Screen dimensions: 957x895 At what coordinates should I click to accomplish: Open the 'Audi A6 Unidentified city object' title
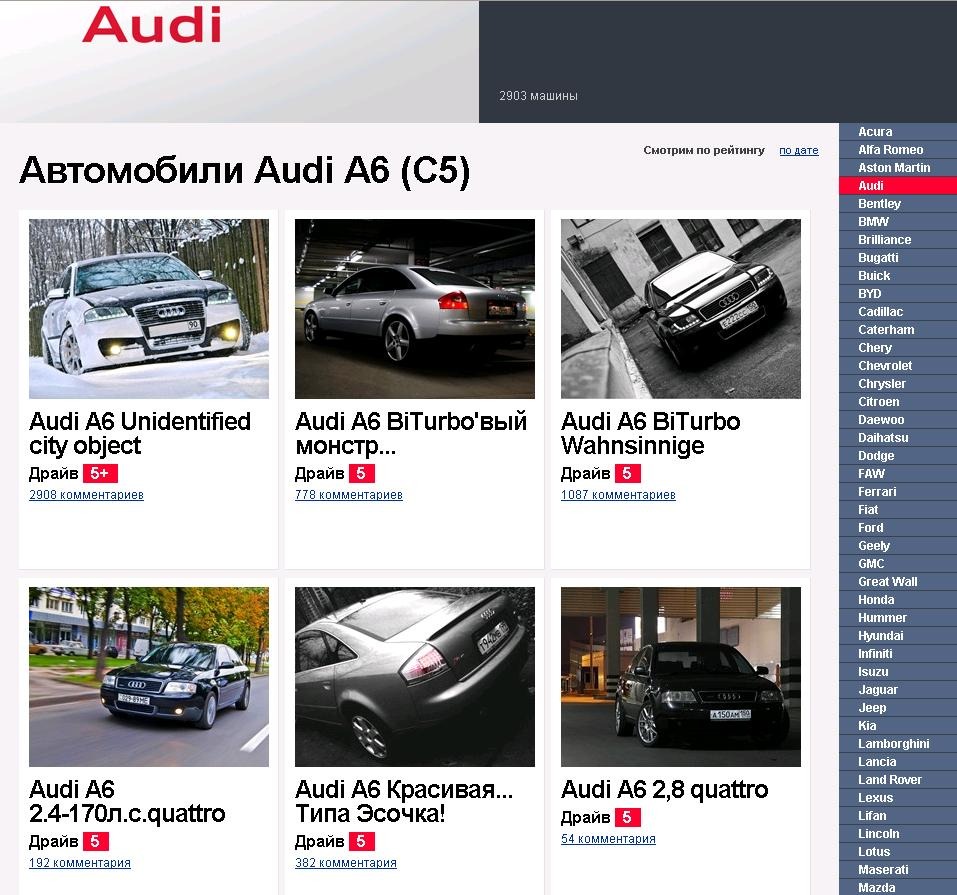pos(140,433)
